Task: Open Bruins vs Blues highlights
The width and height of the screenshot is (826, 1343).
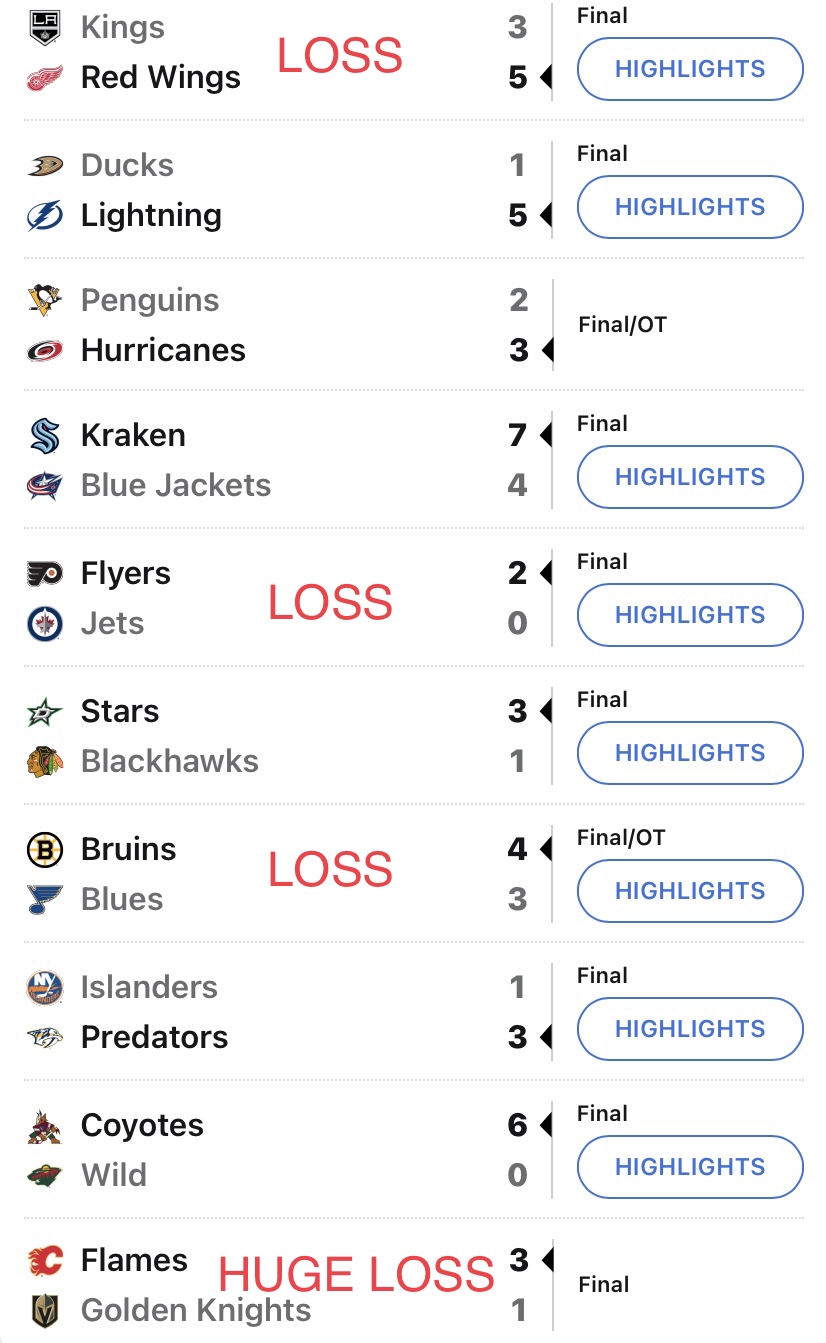Action: point(690,891)
